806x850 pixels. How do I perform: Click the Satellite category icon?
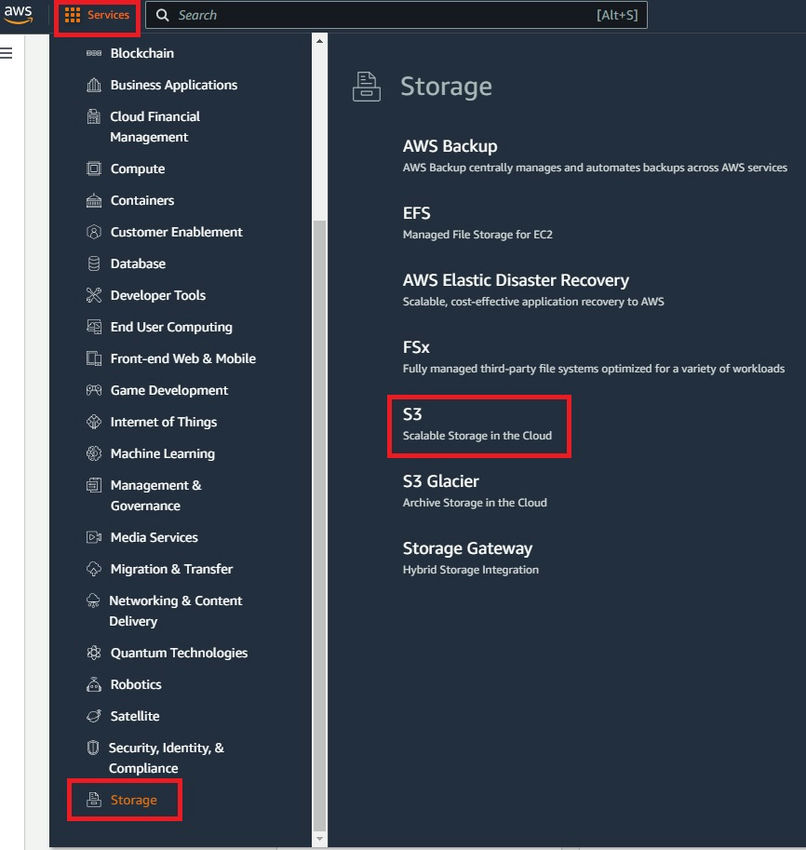click(x=94, y=716)
